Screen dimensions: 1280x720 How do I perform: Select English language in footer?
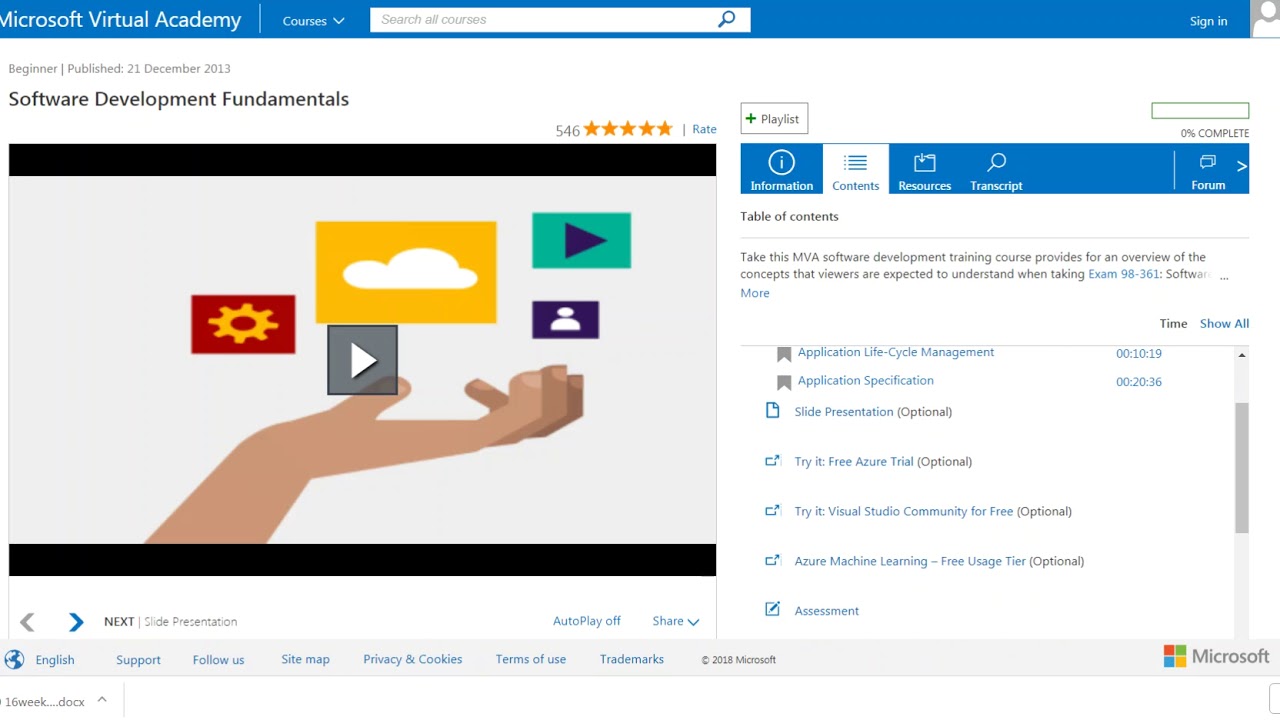pyautogui.click(x=55, y=659)
